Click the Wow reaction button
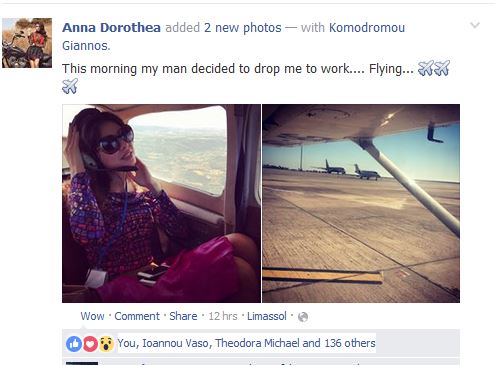 [92, 316]
